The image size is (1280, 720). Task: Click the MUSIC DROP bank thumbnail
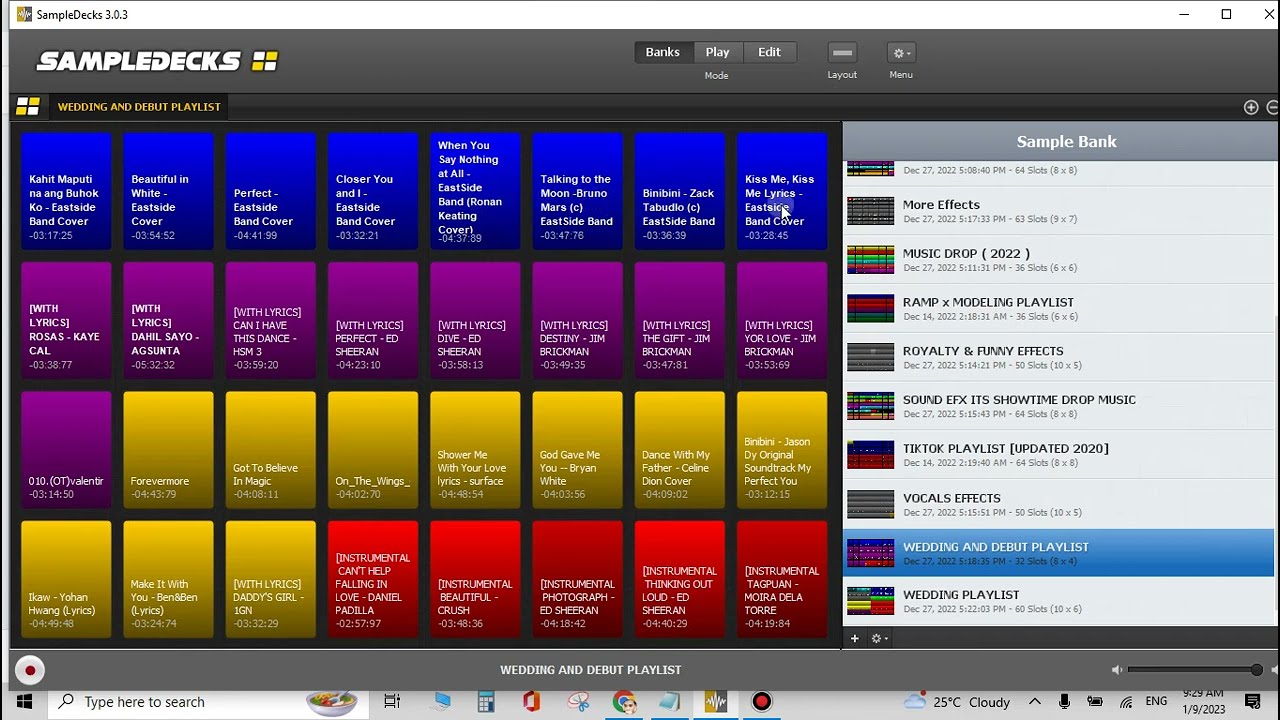tap(870, 260)
